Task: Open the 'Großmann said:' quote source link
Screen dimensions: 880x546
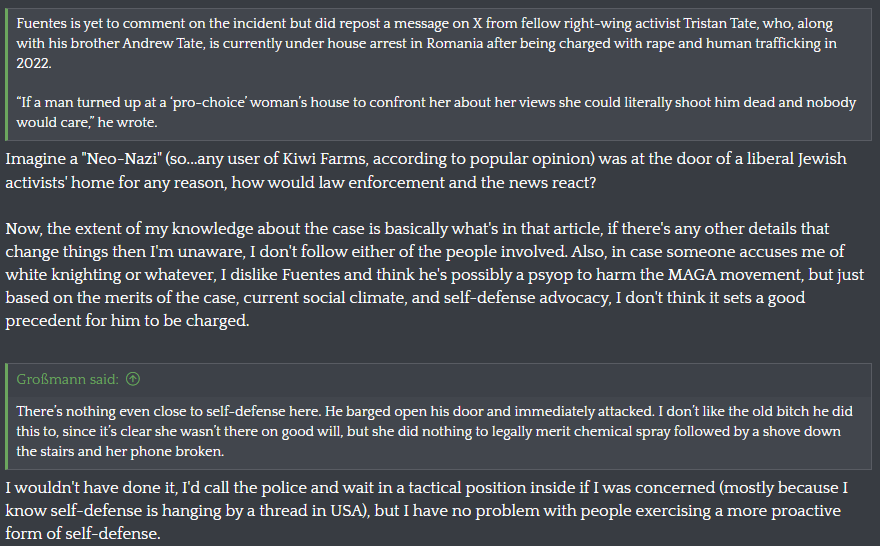Action: tap(67, 379)
